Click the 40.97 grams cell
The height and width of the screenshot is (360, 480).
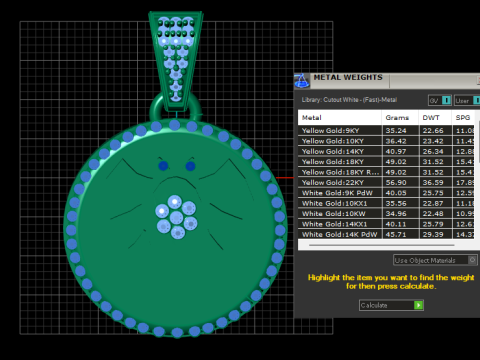point(400,151)
